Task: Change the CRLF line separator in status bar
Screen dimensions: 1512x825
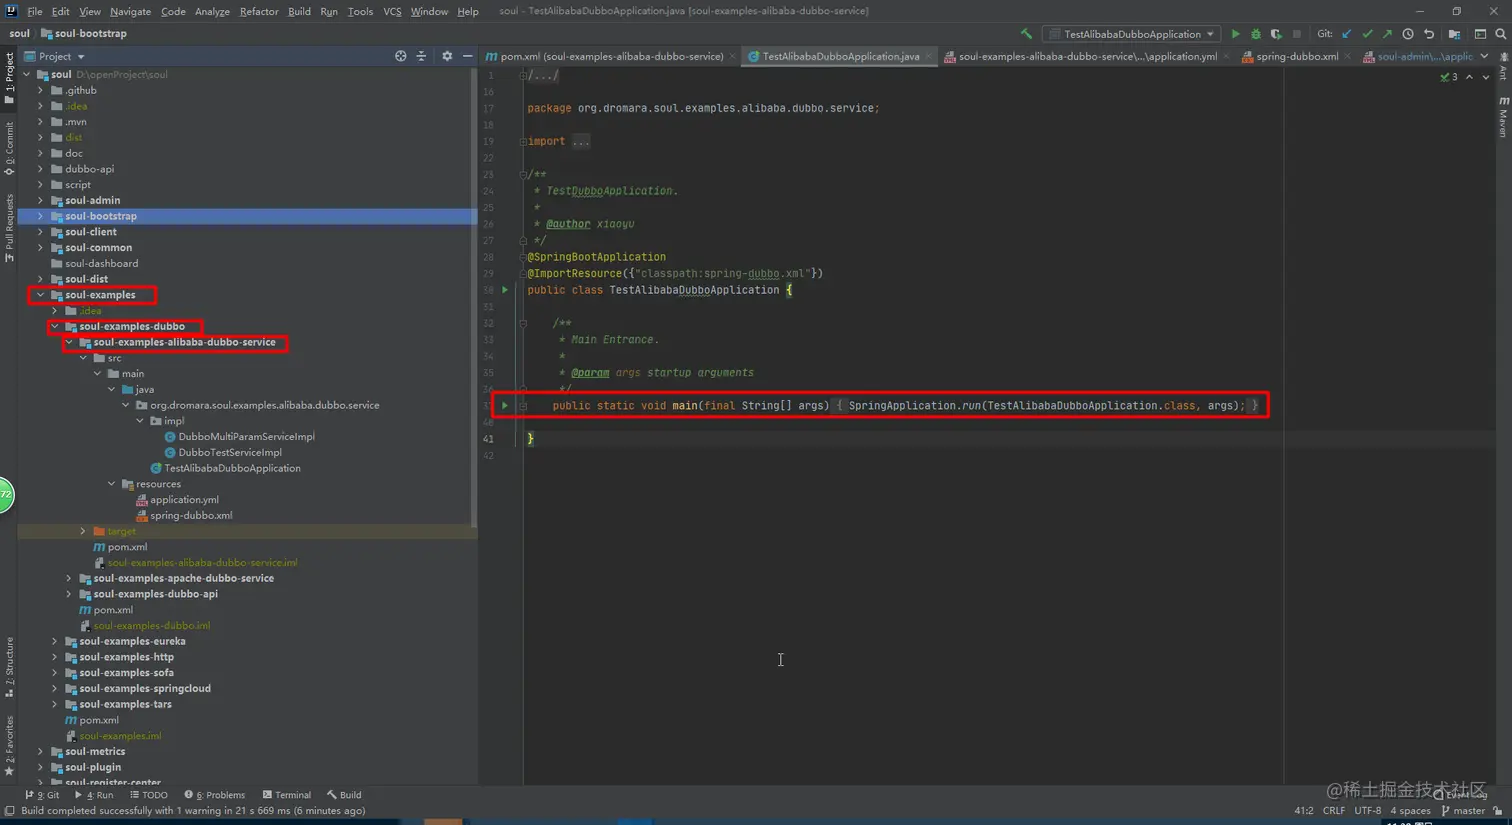Action: (x=1334, y=811)
